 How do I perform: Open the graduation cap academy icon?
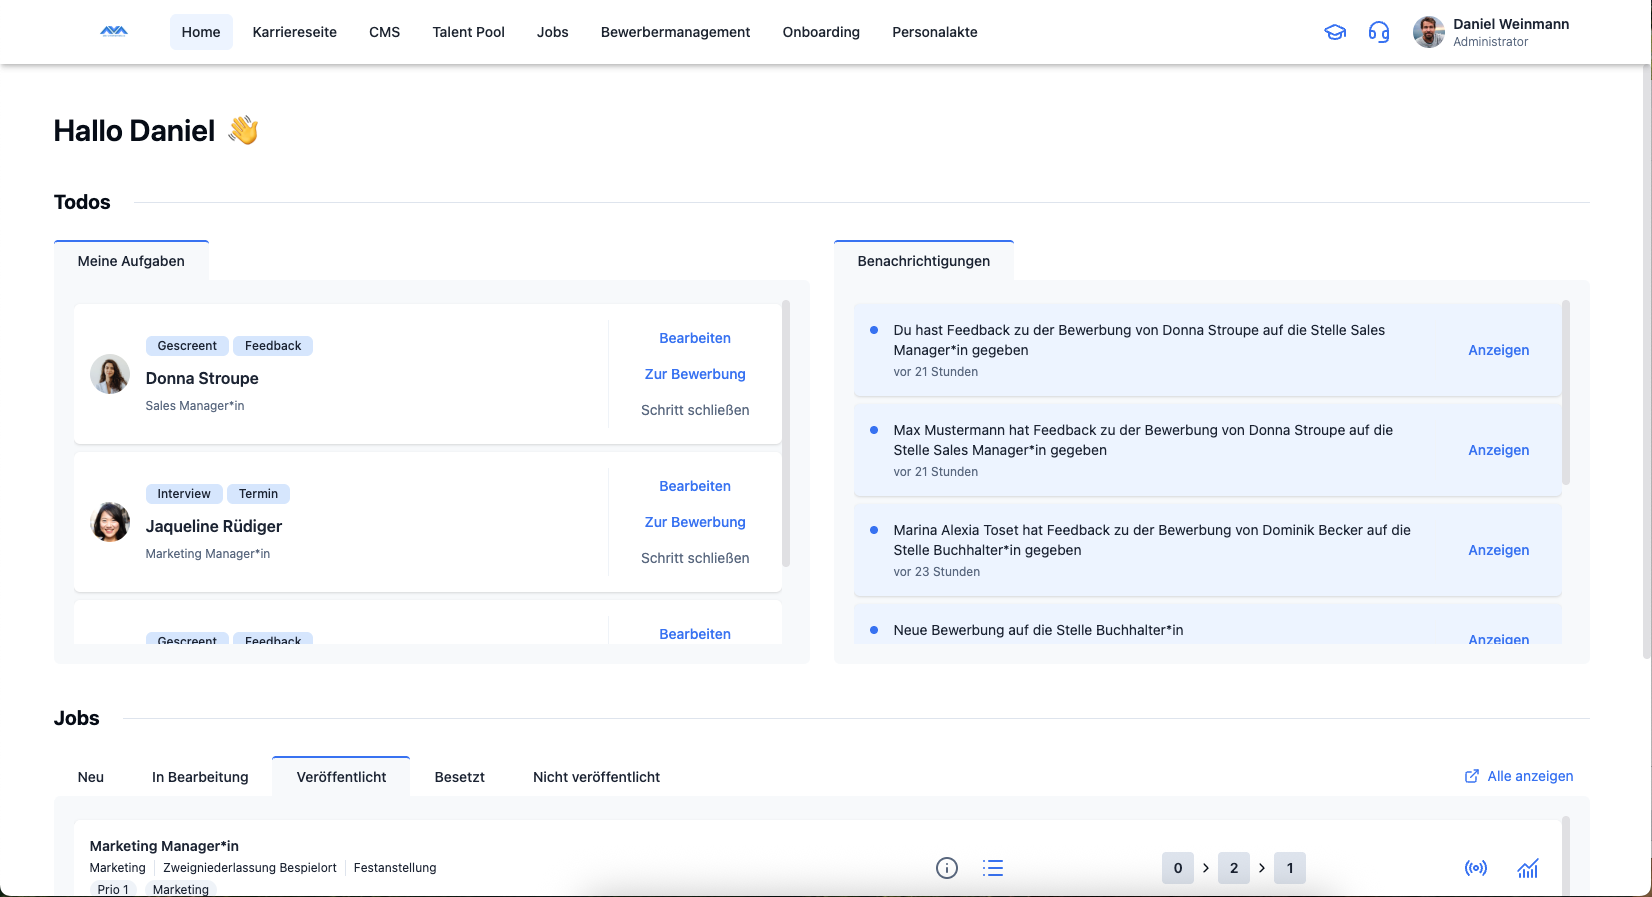click(1335, 32)
